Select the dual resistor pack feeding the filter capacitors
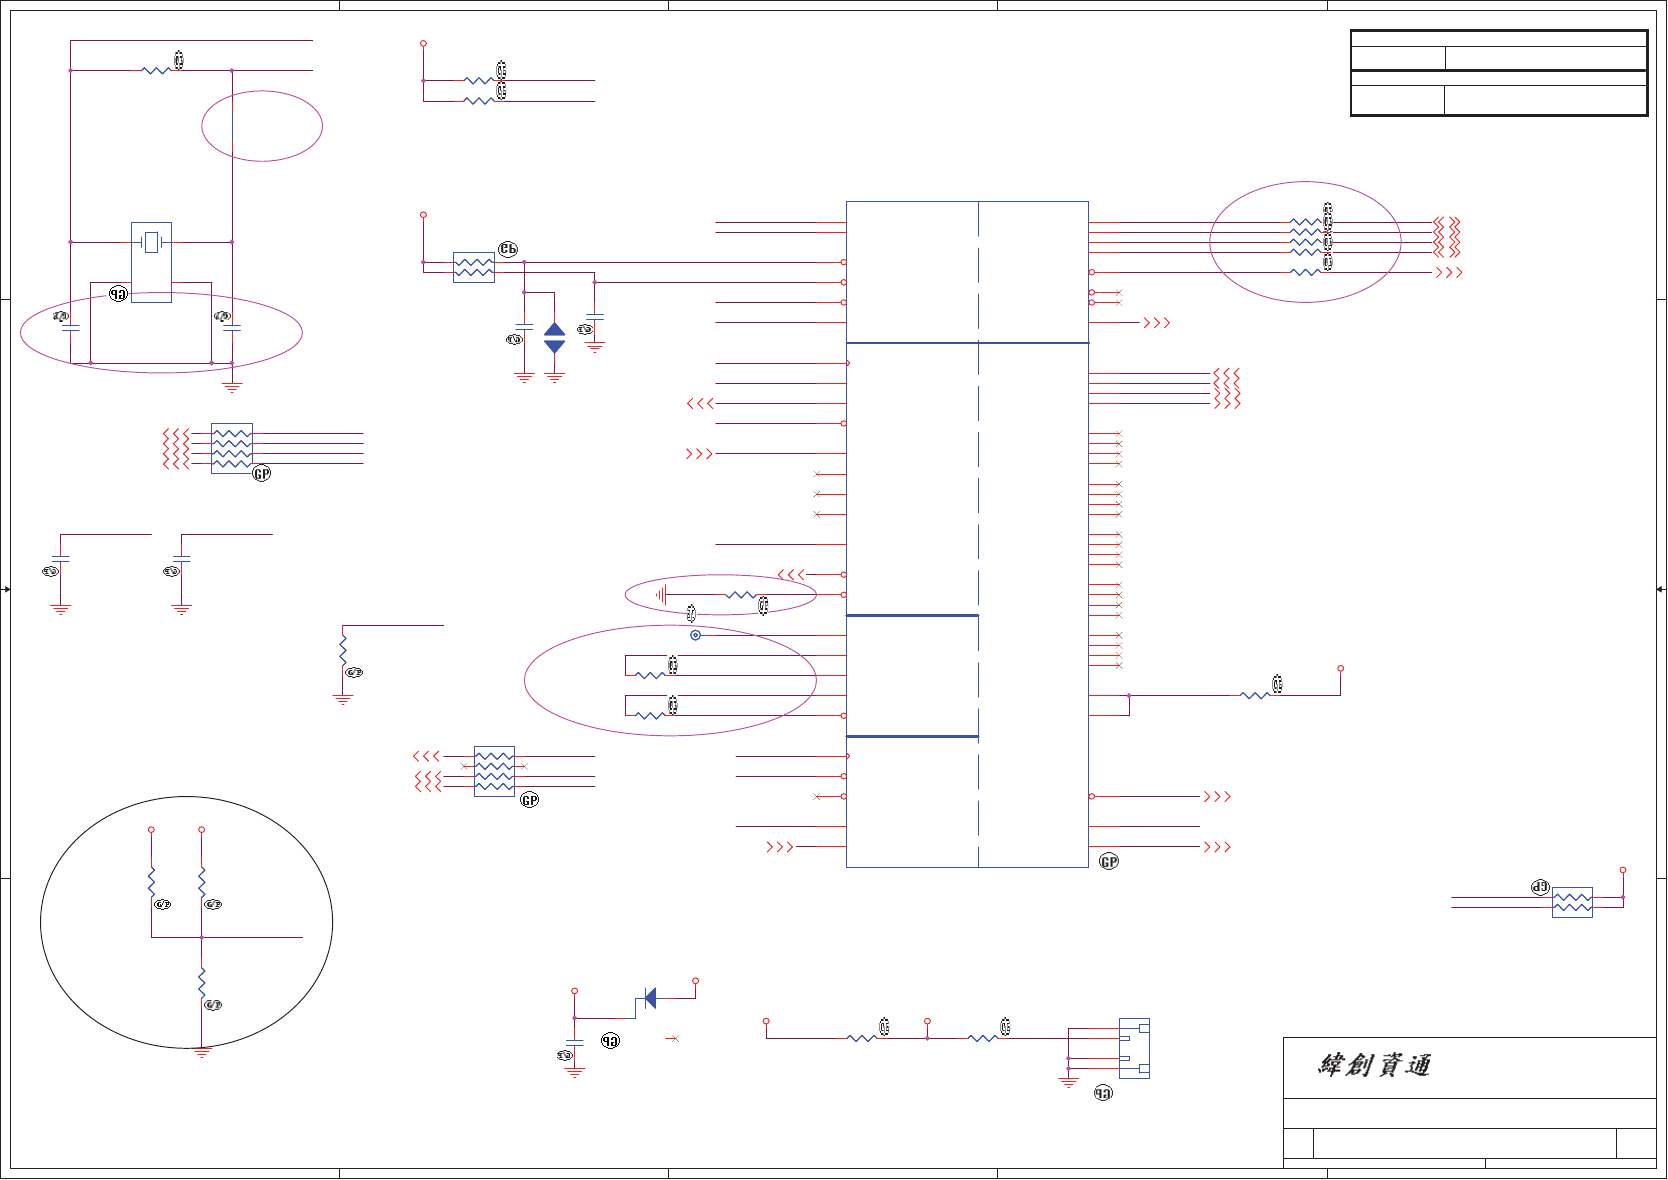Image resolution: width=1668 pixels, height=1180 pixels. (x=474, y=267)
